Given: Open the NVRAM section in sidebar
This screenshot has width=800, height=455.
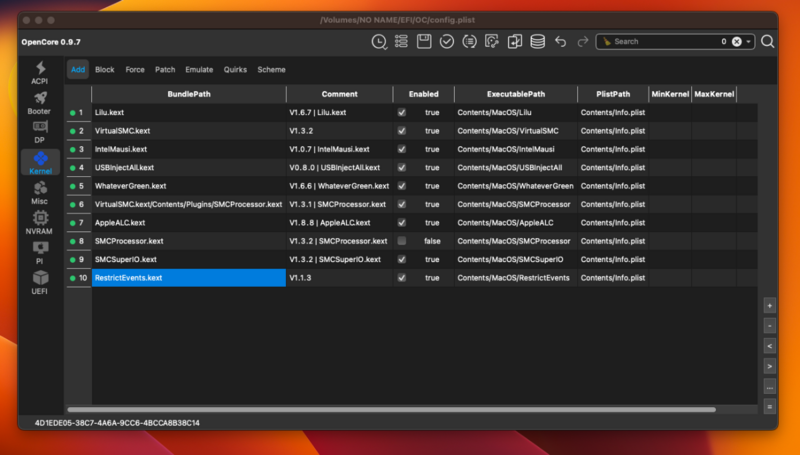Looking at the screenshot, I should tap(40, 222).
